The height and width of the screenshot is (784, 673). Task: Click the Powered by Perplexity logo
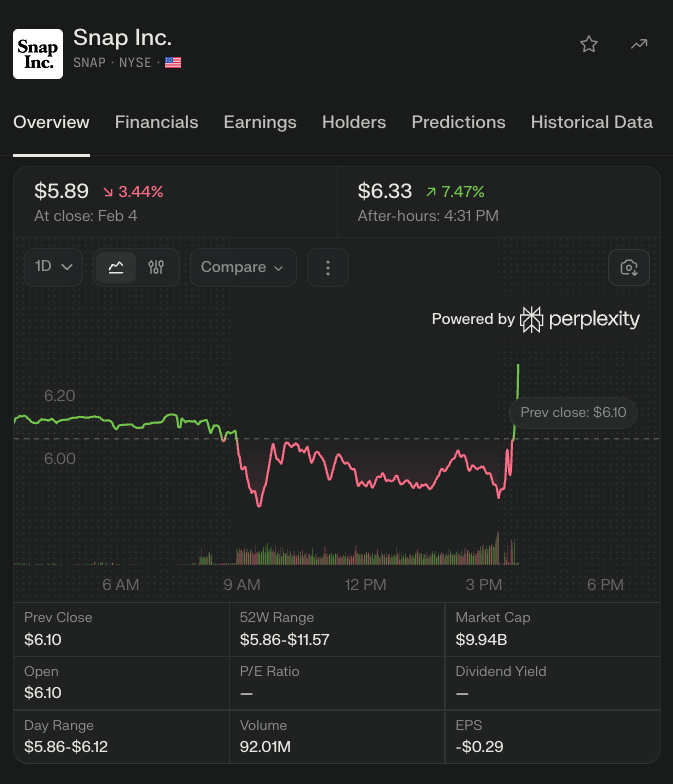[536, 319]
